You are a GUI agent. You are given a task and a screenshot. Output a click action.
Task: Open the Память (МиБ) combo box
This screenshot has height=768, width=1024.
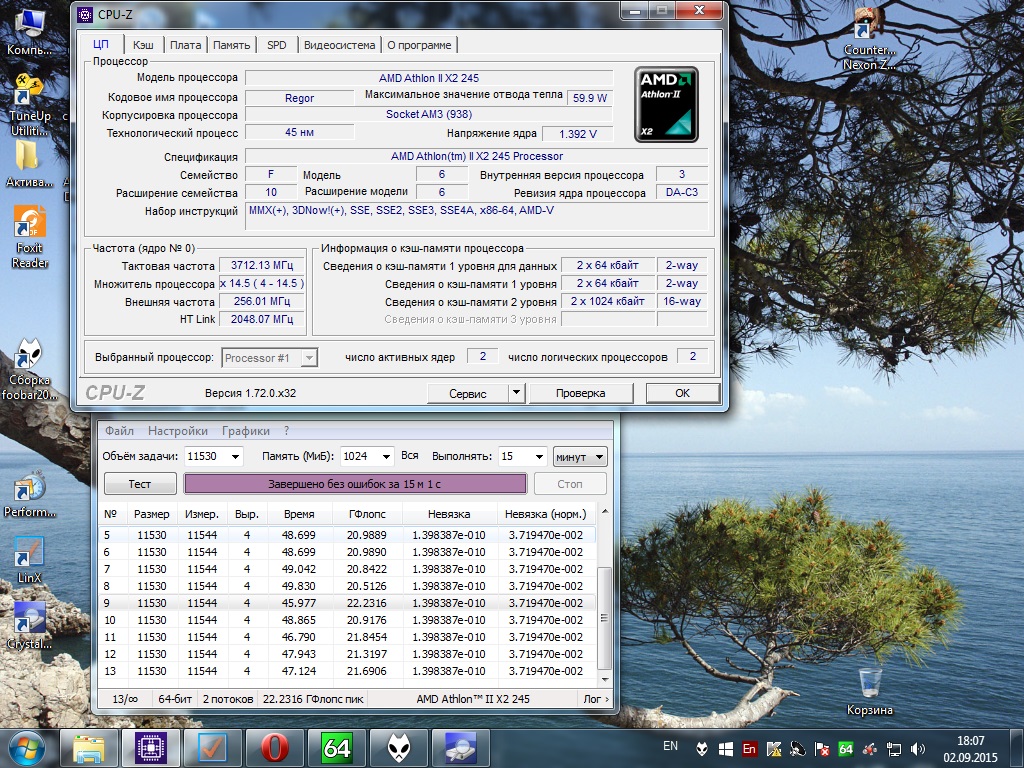pyautogui.click(x=384, y=456)
